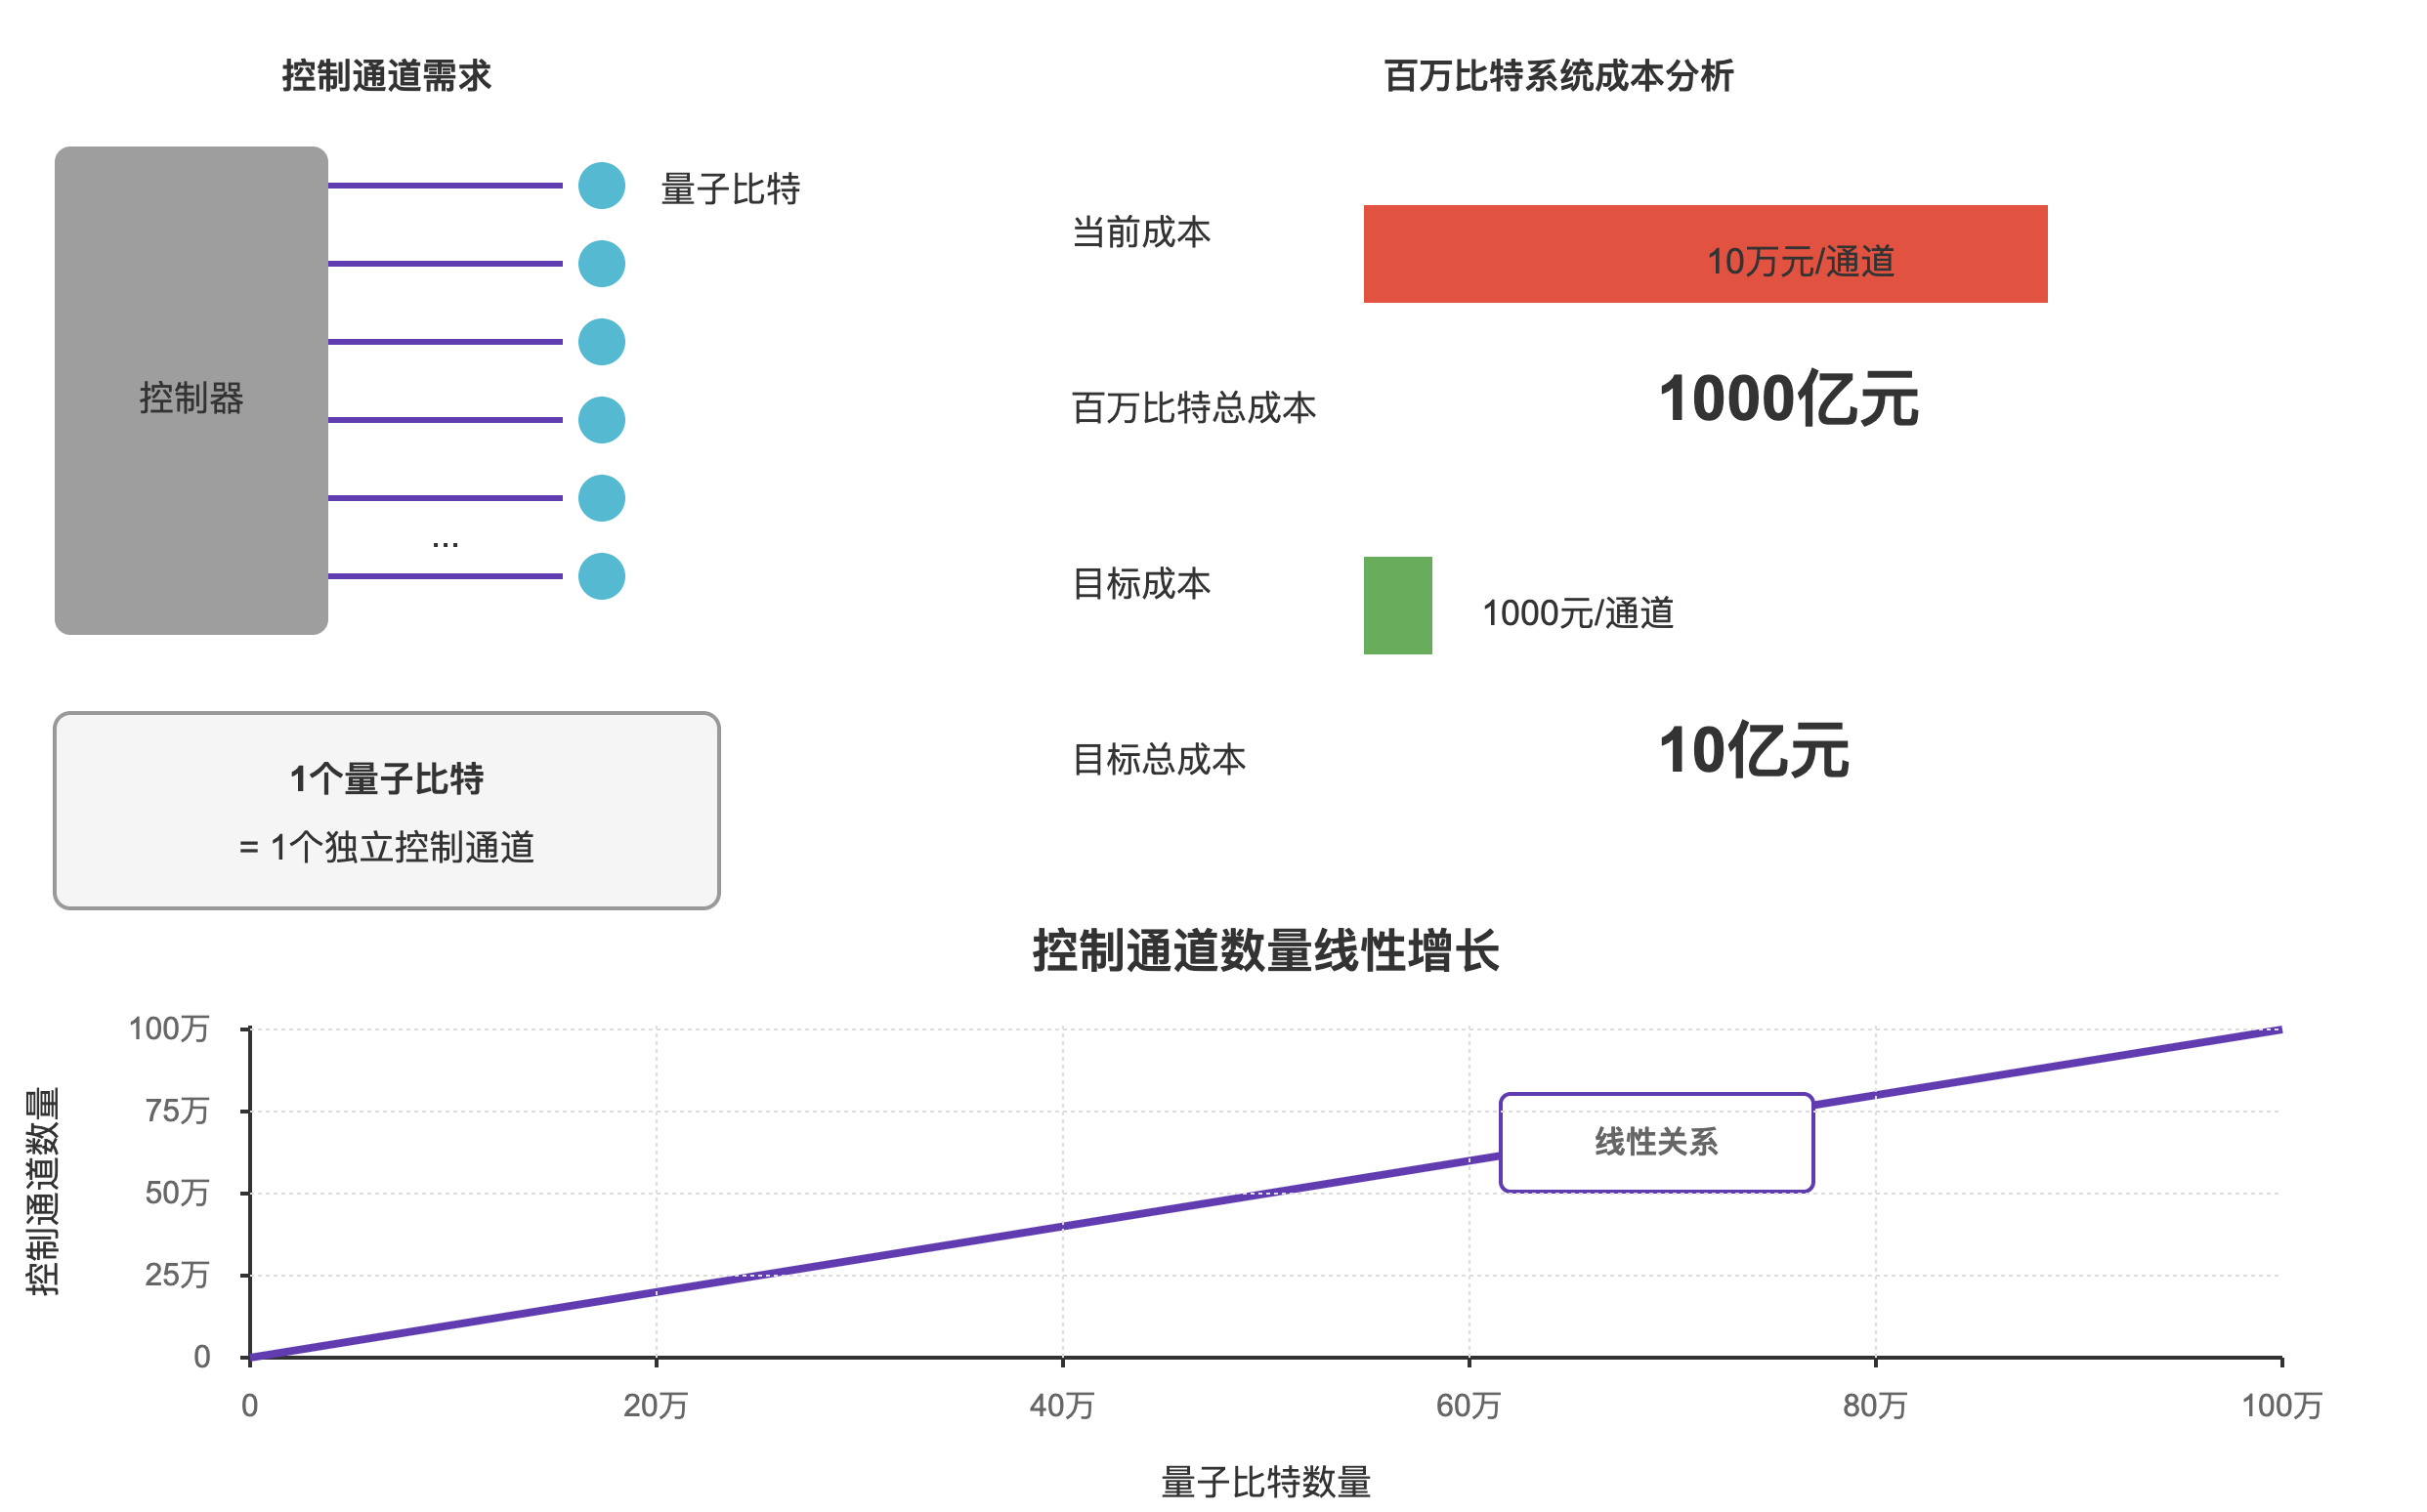Click the 20万 x-axis tick label
This screenshot has height=1512, width=2427.
click(x=655, y=1406)
